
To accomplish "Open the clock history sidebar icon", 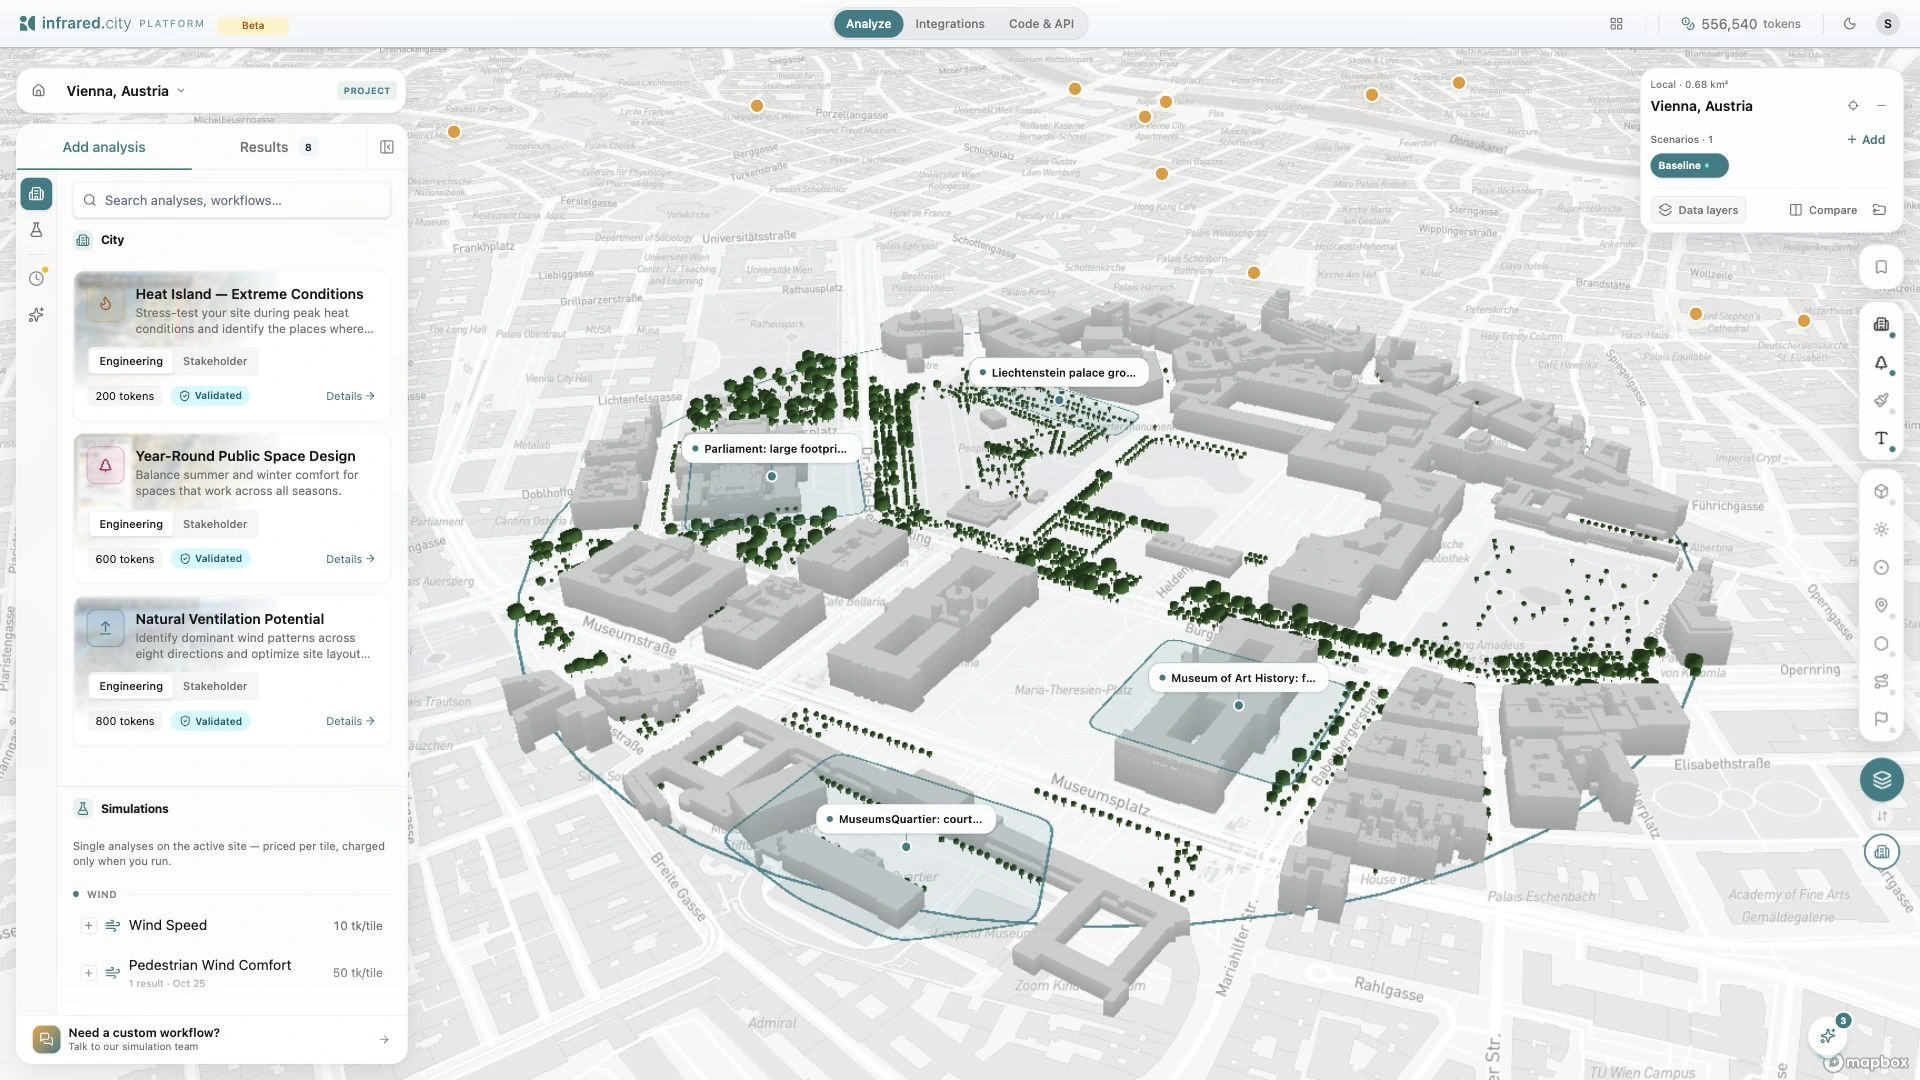I will point(37,279).
